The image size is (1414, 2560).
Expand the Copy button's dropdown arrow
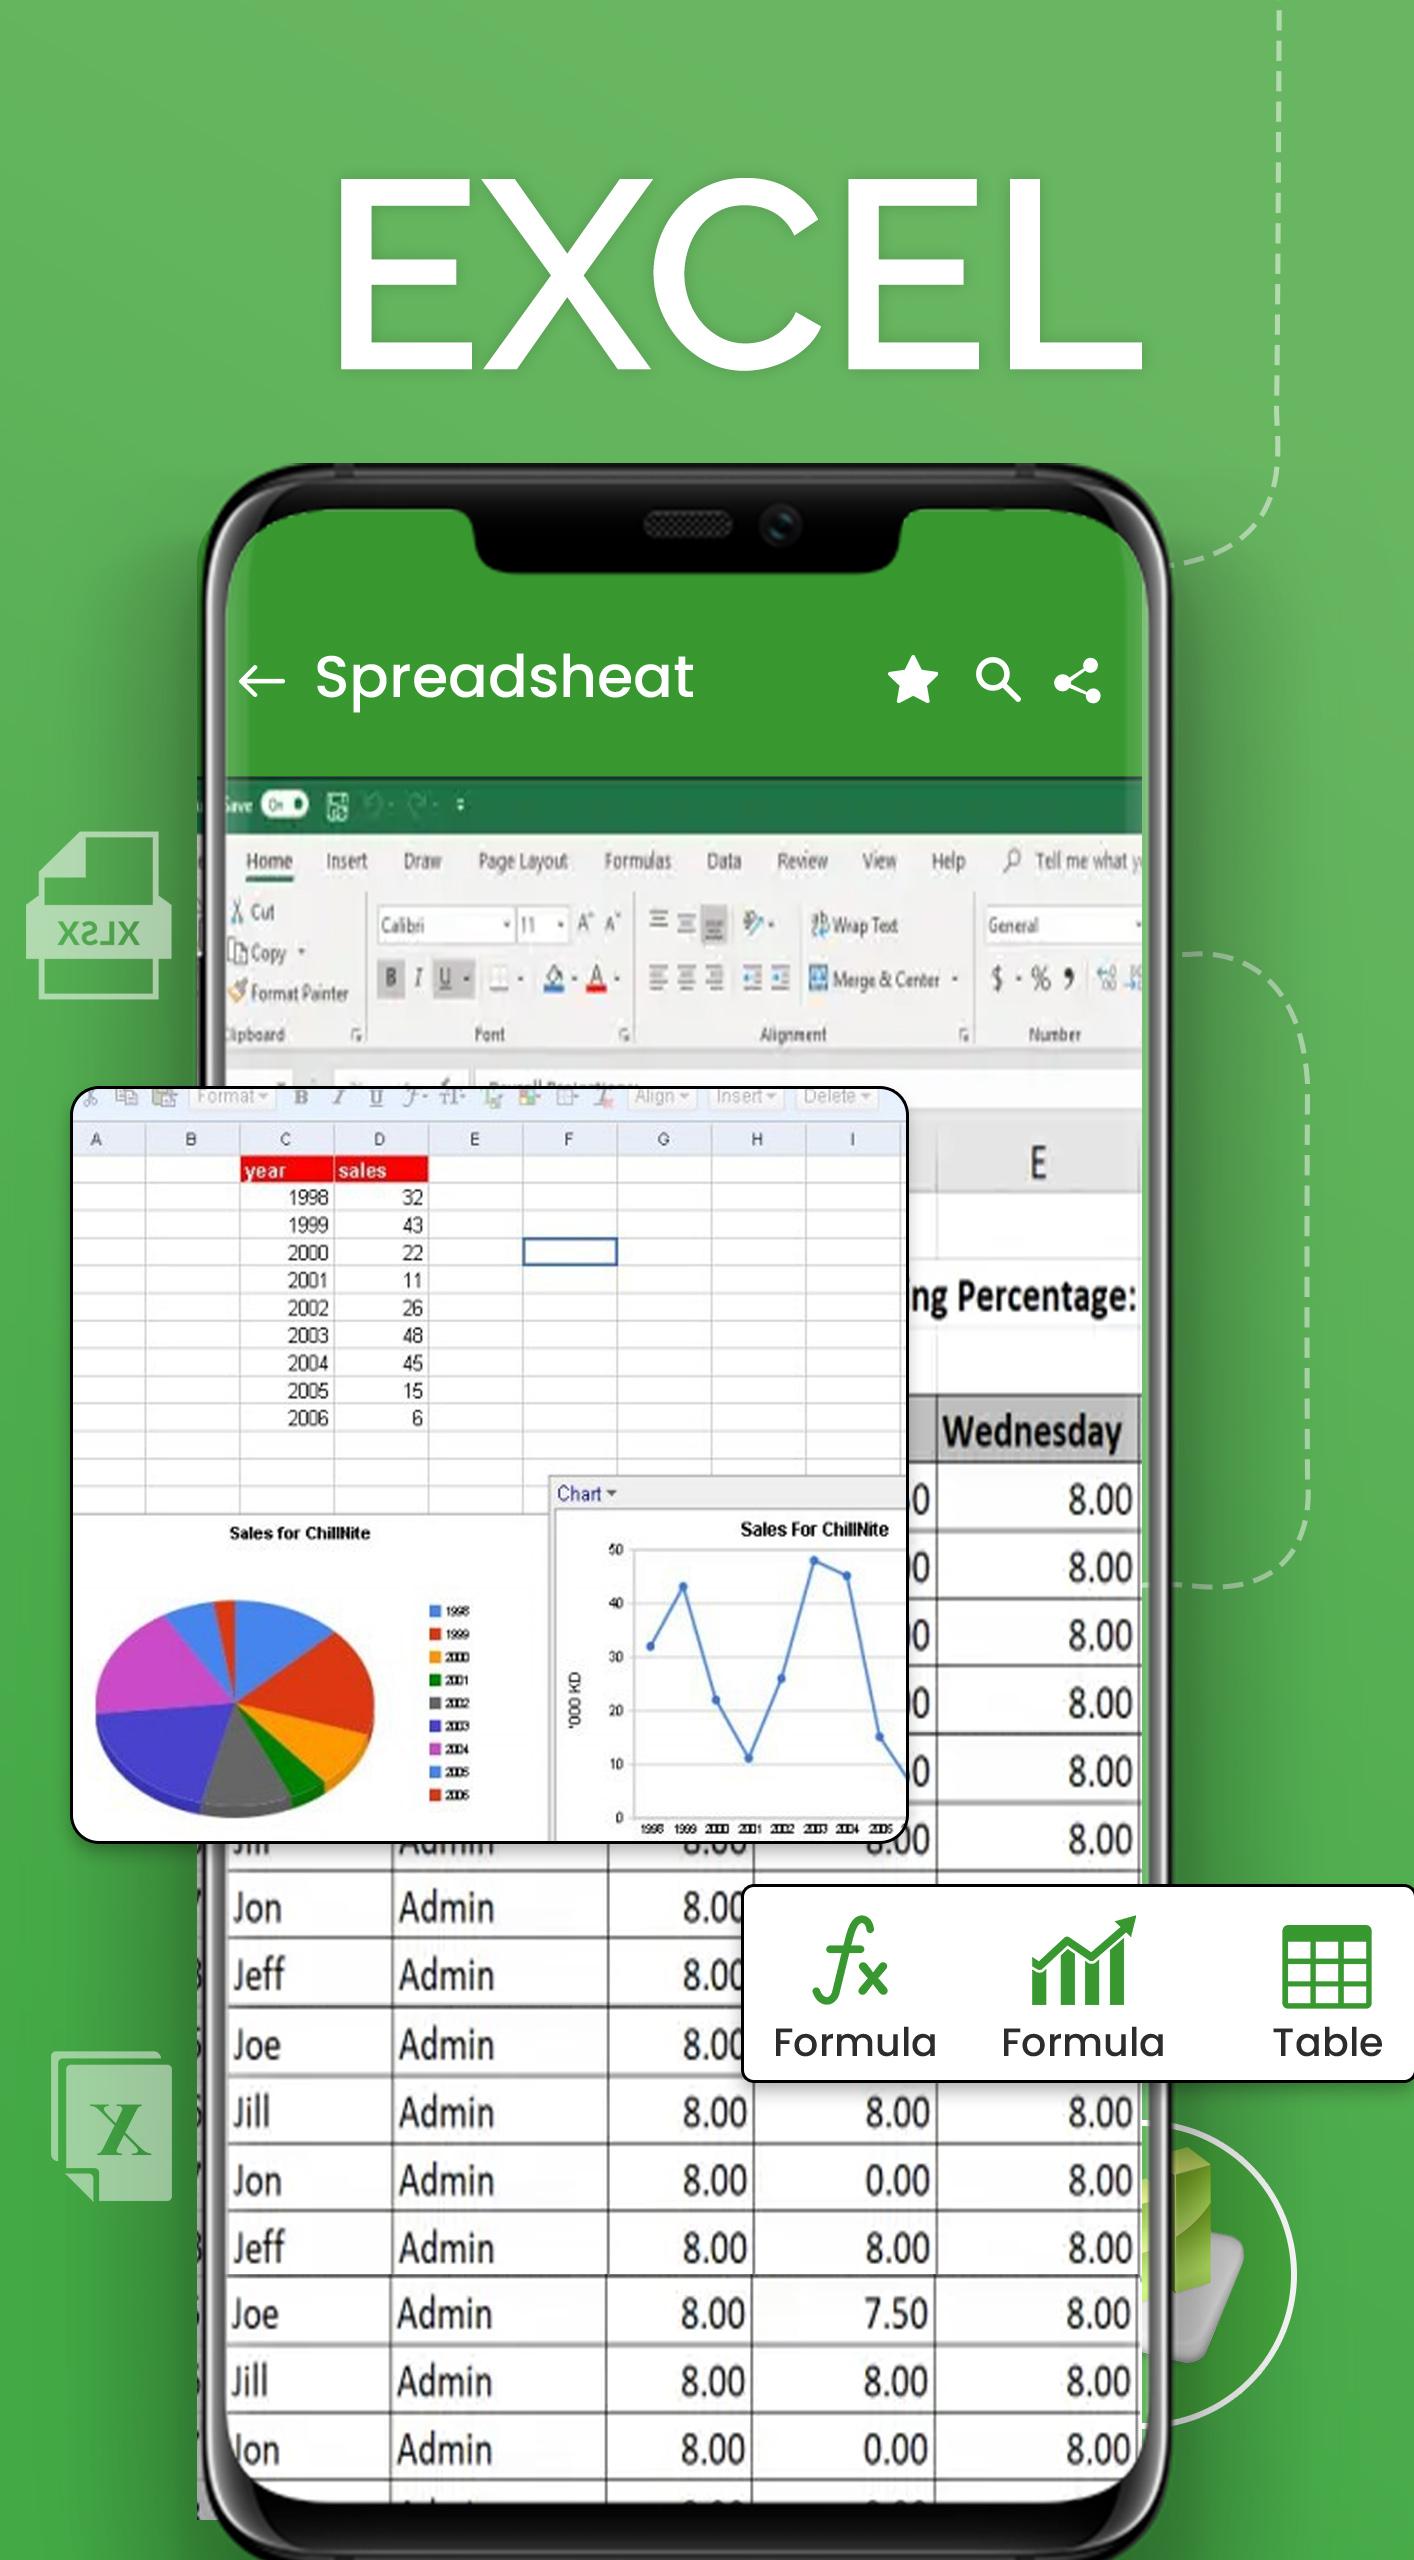[301, 953]
